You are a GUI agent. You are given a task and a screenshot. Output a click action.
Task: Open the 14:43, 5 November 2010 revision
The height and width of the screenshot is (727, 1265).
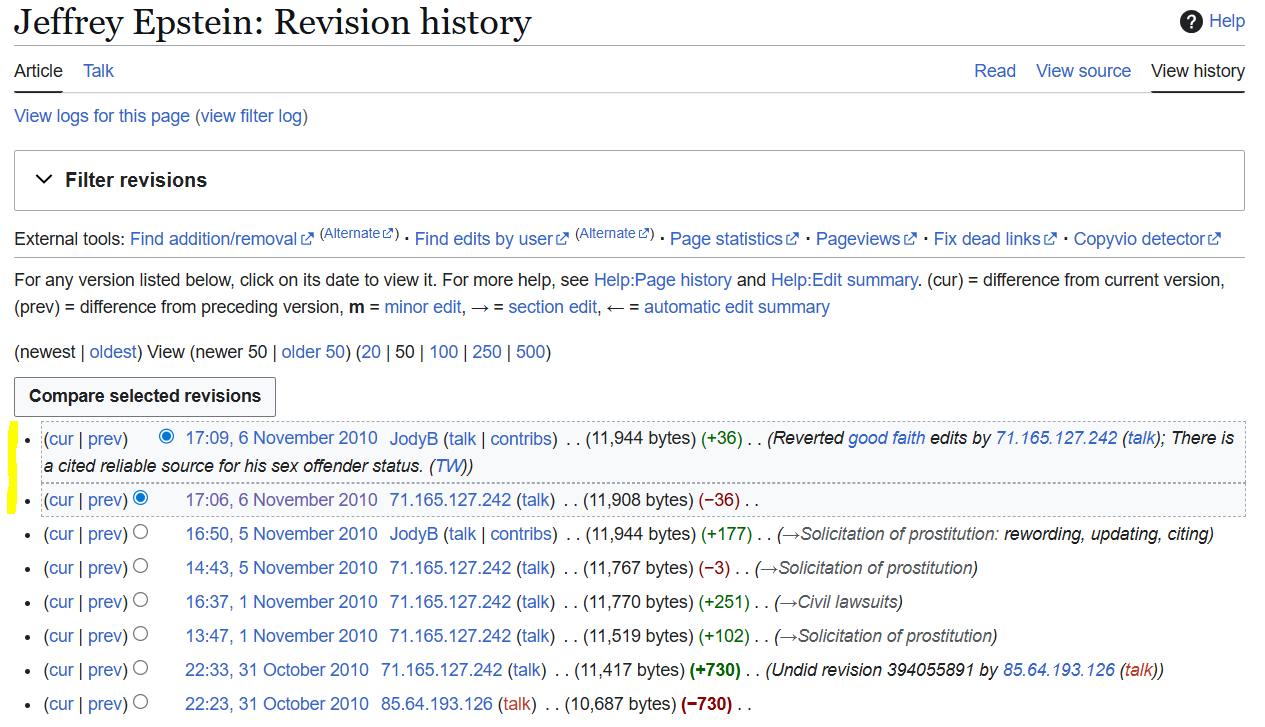pos(281,568)
